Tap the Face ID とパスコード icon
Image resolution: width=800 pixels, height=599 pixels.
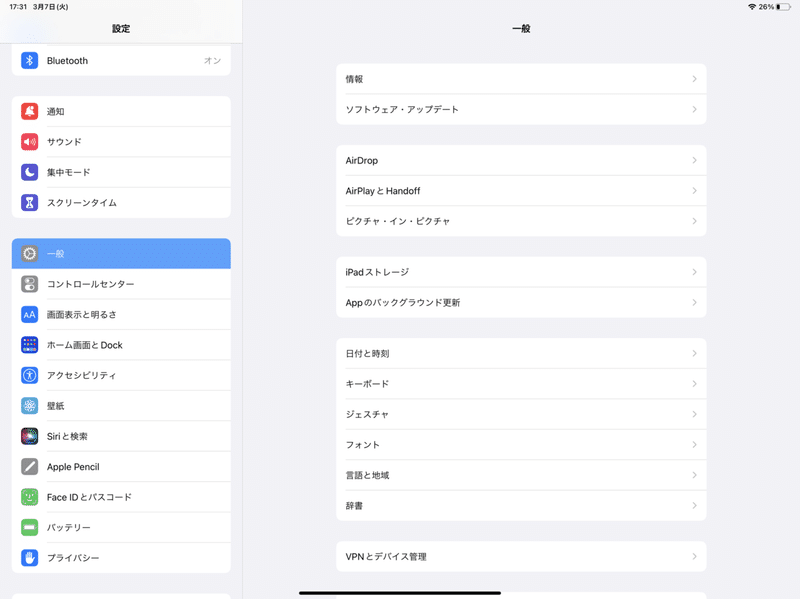[30, 497]
